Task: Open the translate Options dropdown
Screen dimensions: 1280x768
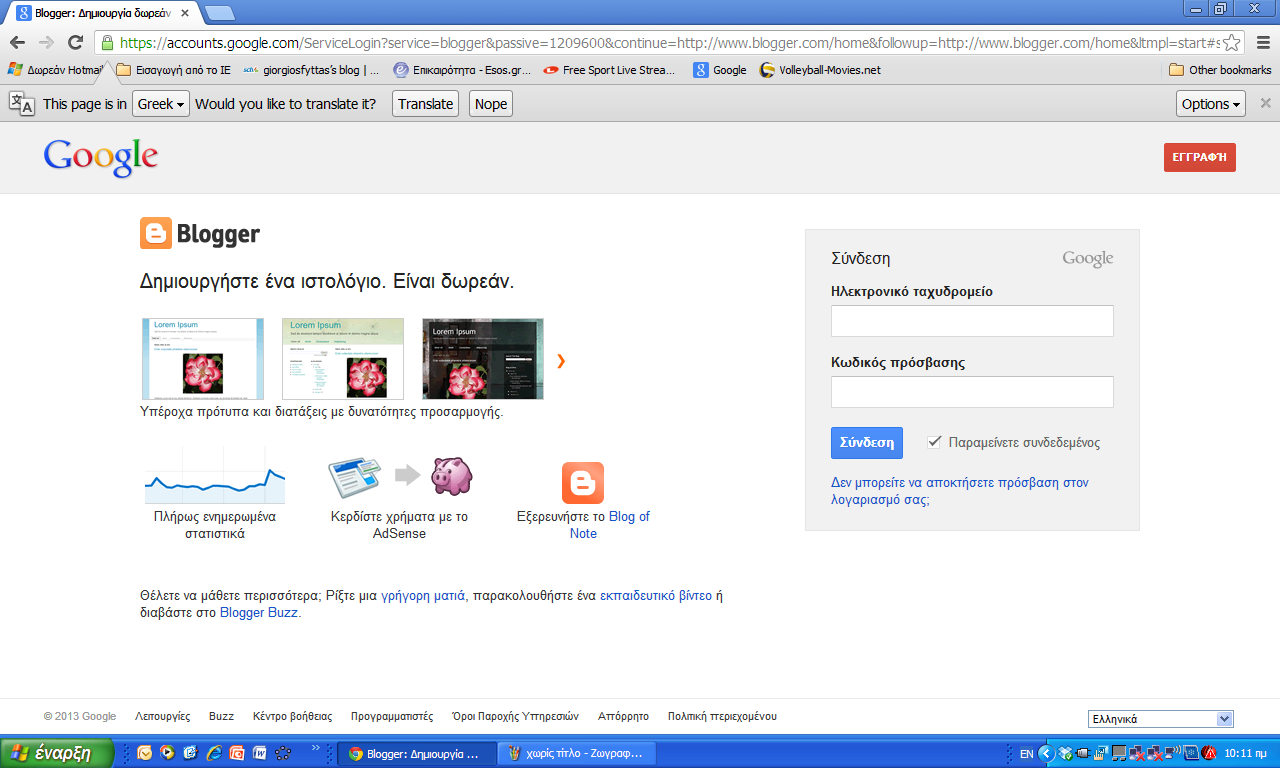Action: point(1211,104)
